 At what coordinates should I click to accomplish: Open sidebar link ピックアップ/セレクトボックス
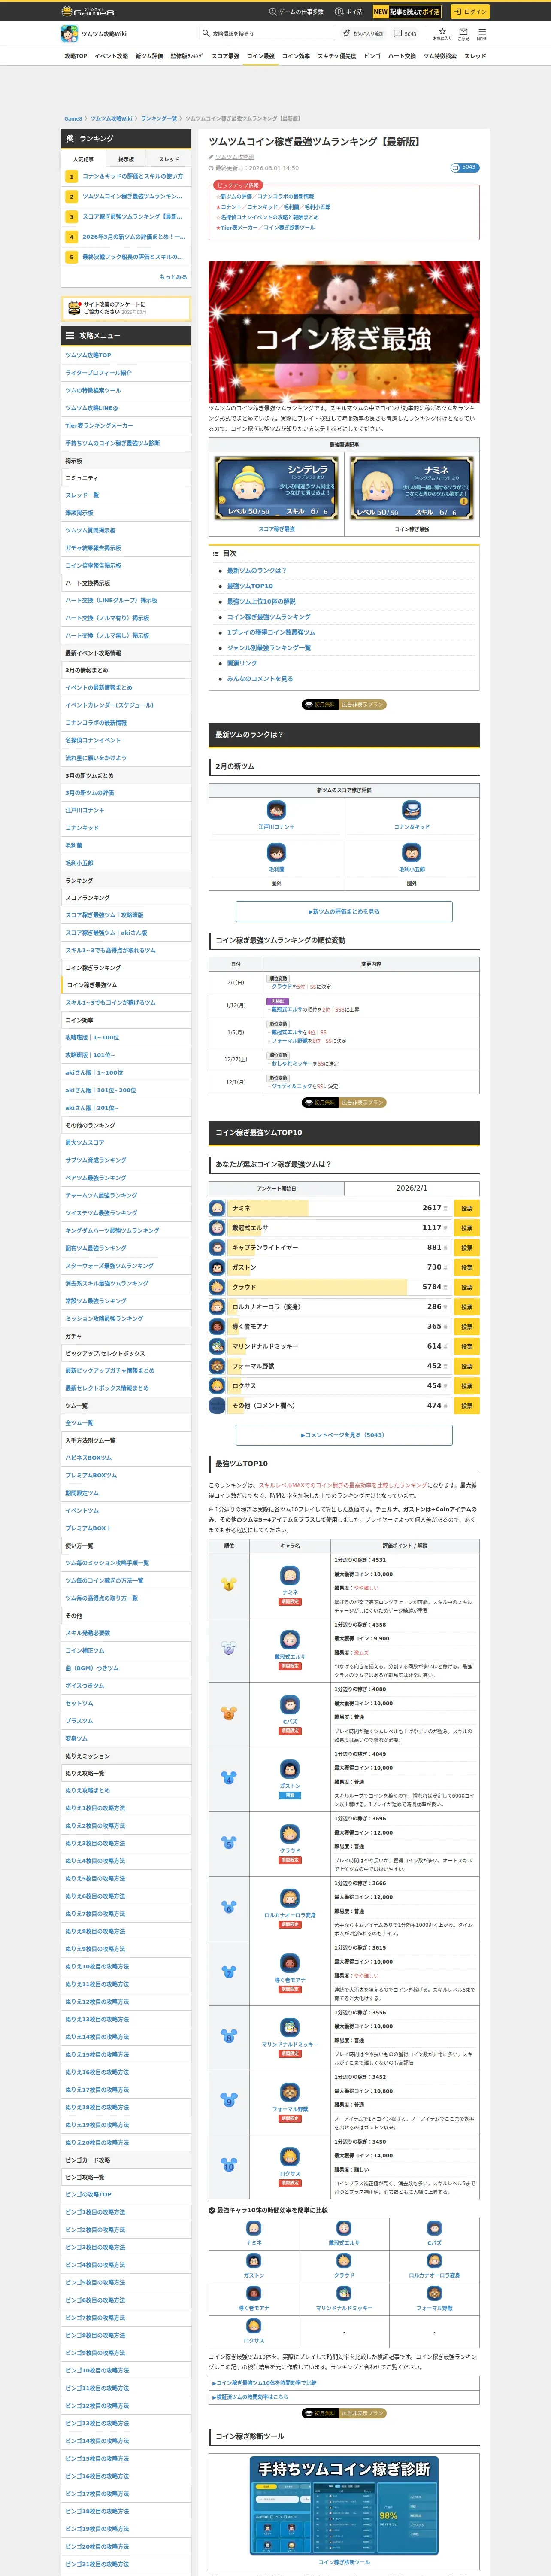tap(105, 1353)
